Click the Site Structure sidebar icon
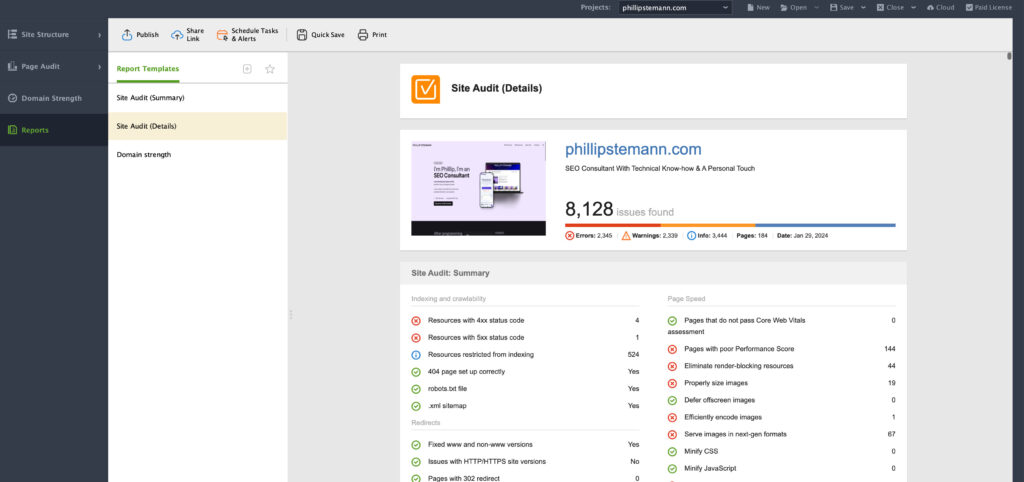This screenshot has height=482, width=1024. coord(12,34)
